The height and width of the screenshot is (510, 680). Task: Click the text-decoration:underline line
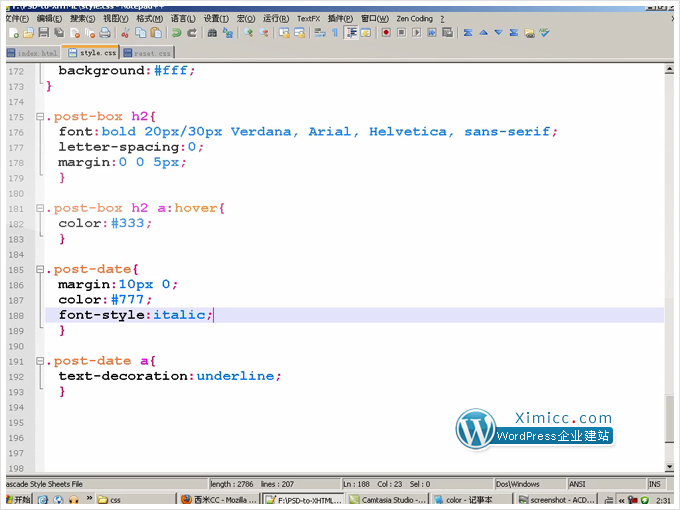170,376
